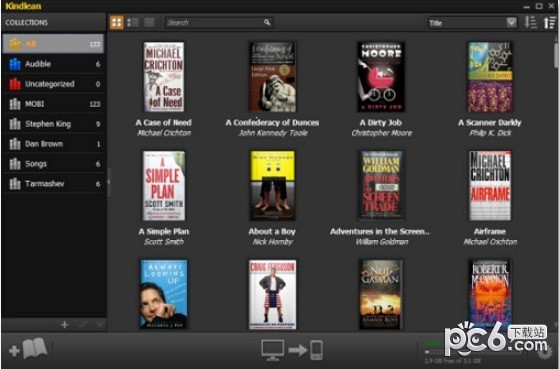559x369 pixels.
Task: Click author name Philip K. Dick
Action: click(490, 133)
